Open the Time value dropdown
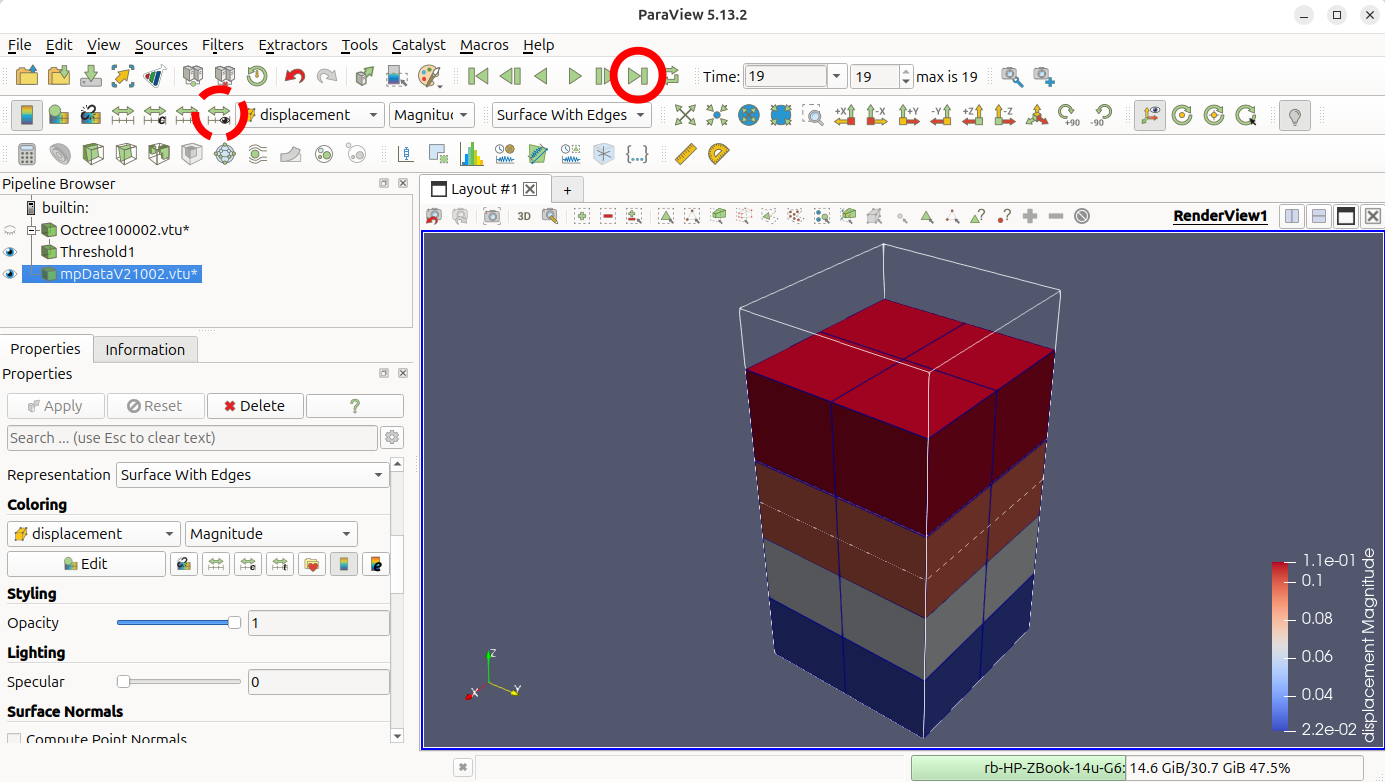The height and width of the screenshot is (782, 1385). coord(837,76)
